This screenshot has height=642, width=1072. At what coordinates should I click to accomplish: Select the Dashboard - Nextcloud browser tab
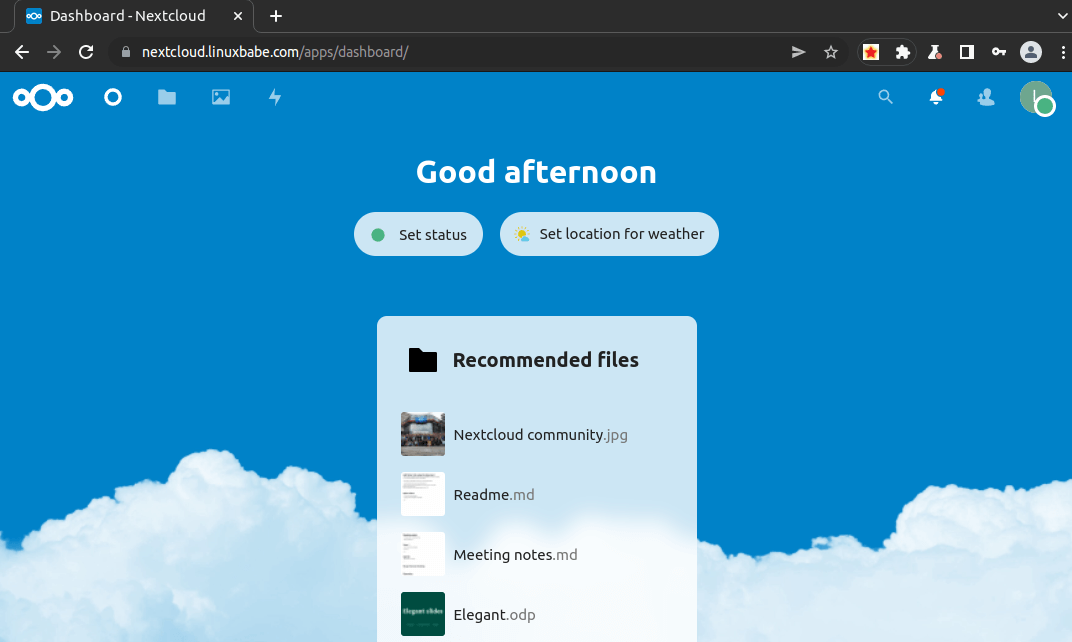pos(128,16)
